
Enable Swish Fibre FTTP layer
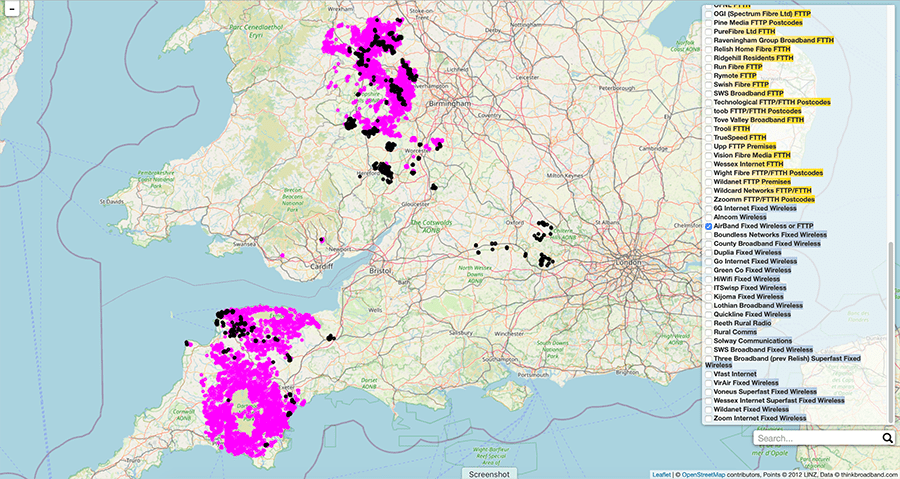709,85
